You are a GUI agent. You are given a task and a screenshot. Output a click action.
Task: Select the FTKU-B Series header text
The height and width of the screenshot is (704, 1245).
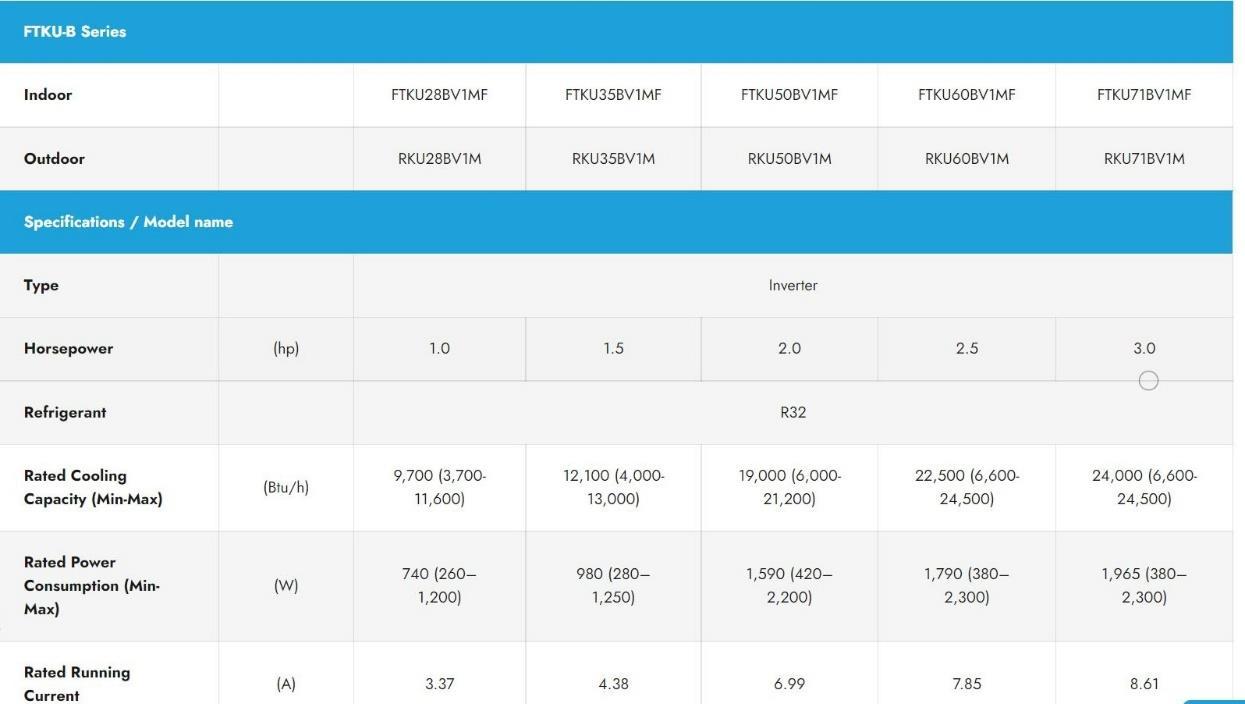[75, 31]
